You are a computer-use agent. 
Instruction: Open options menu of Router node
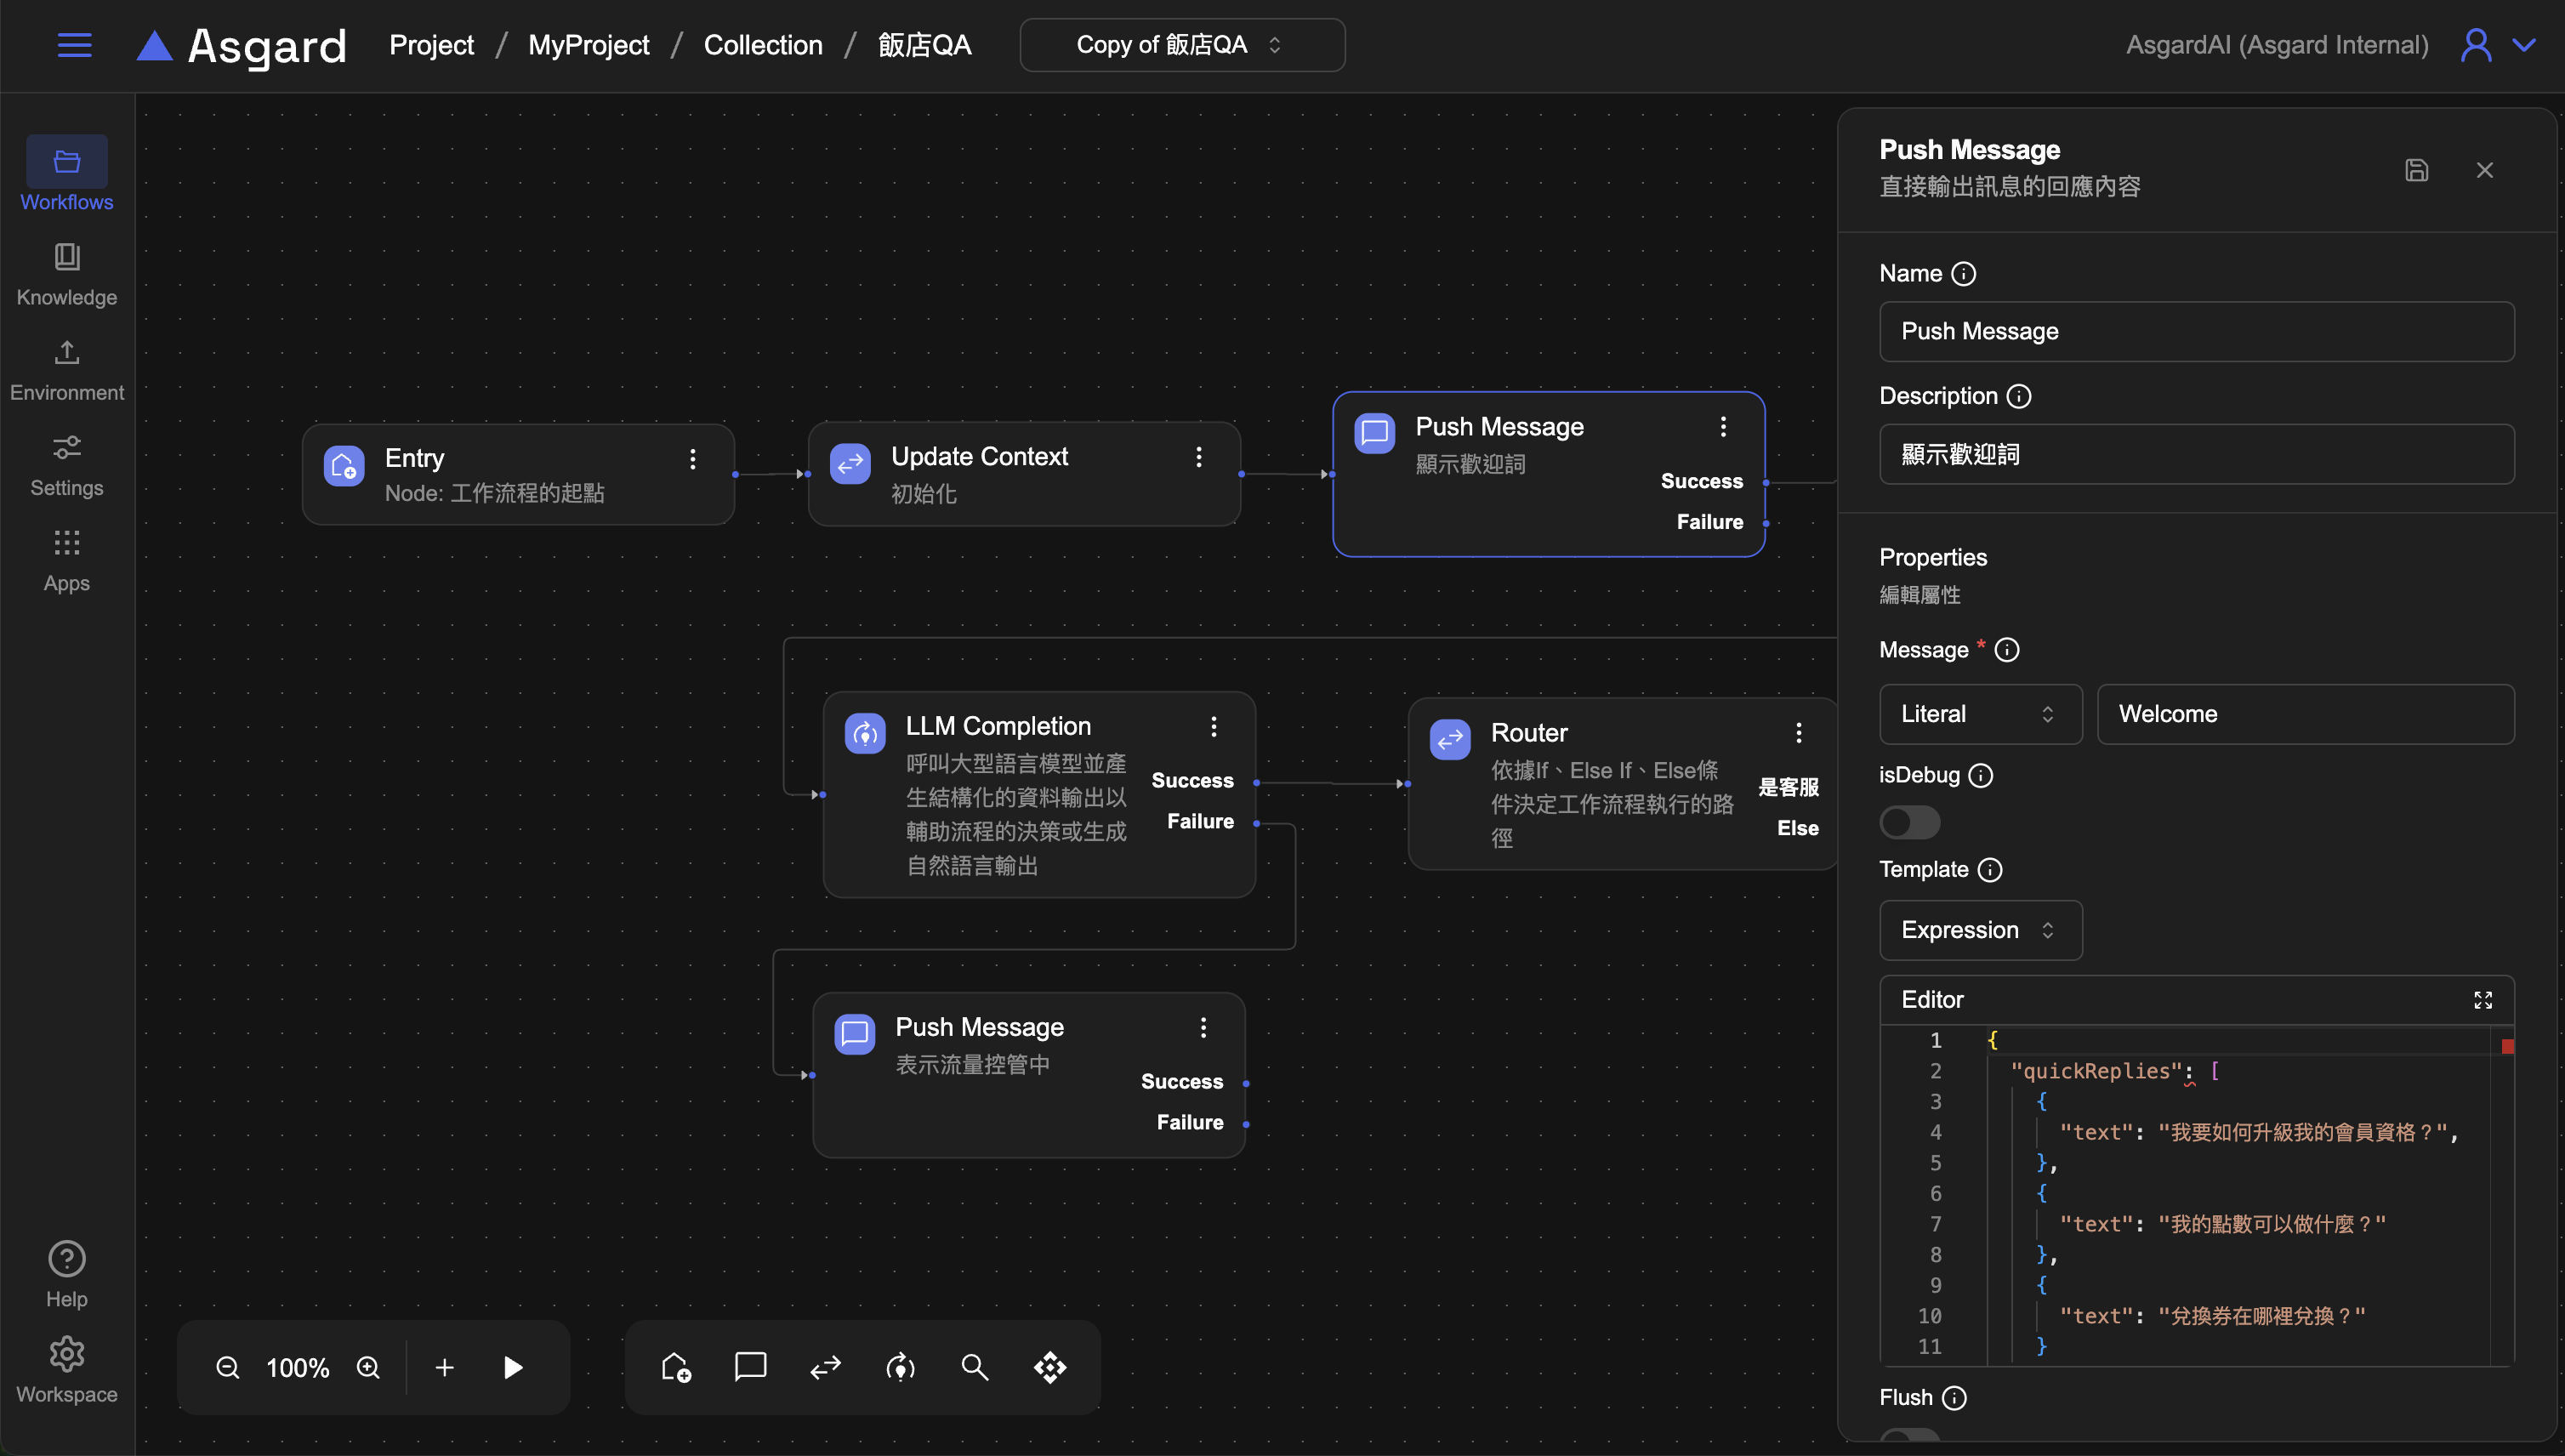1798,733
